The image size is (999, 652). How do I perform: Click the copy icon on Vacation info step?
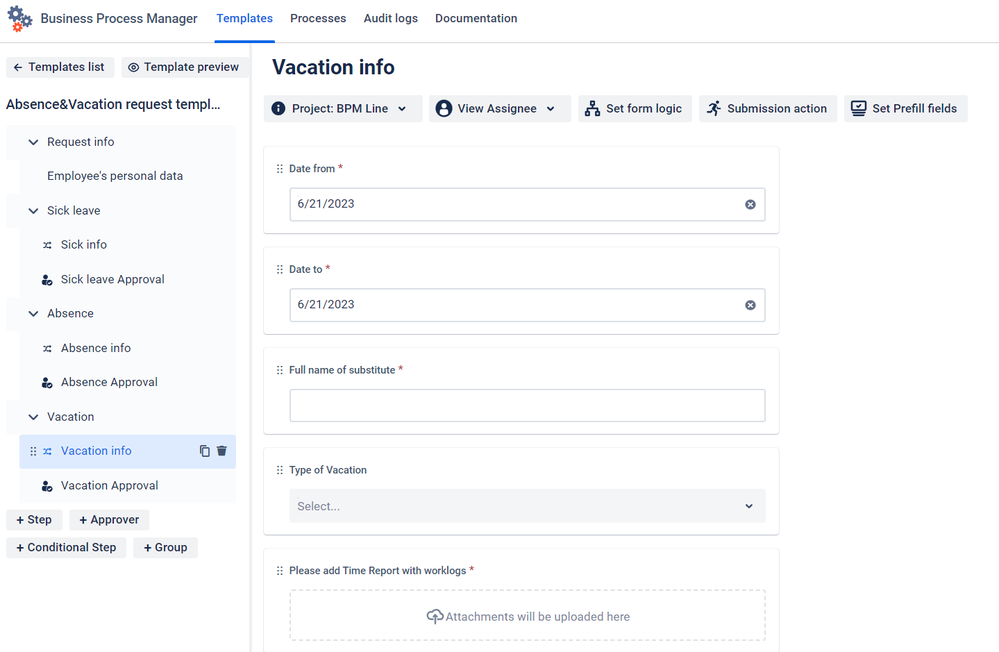point(205,451)
